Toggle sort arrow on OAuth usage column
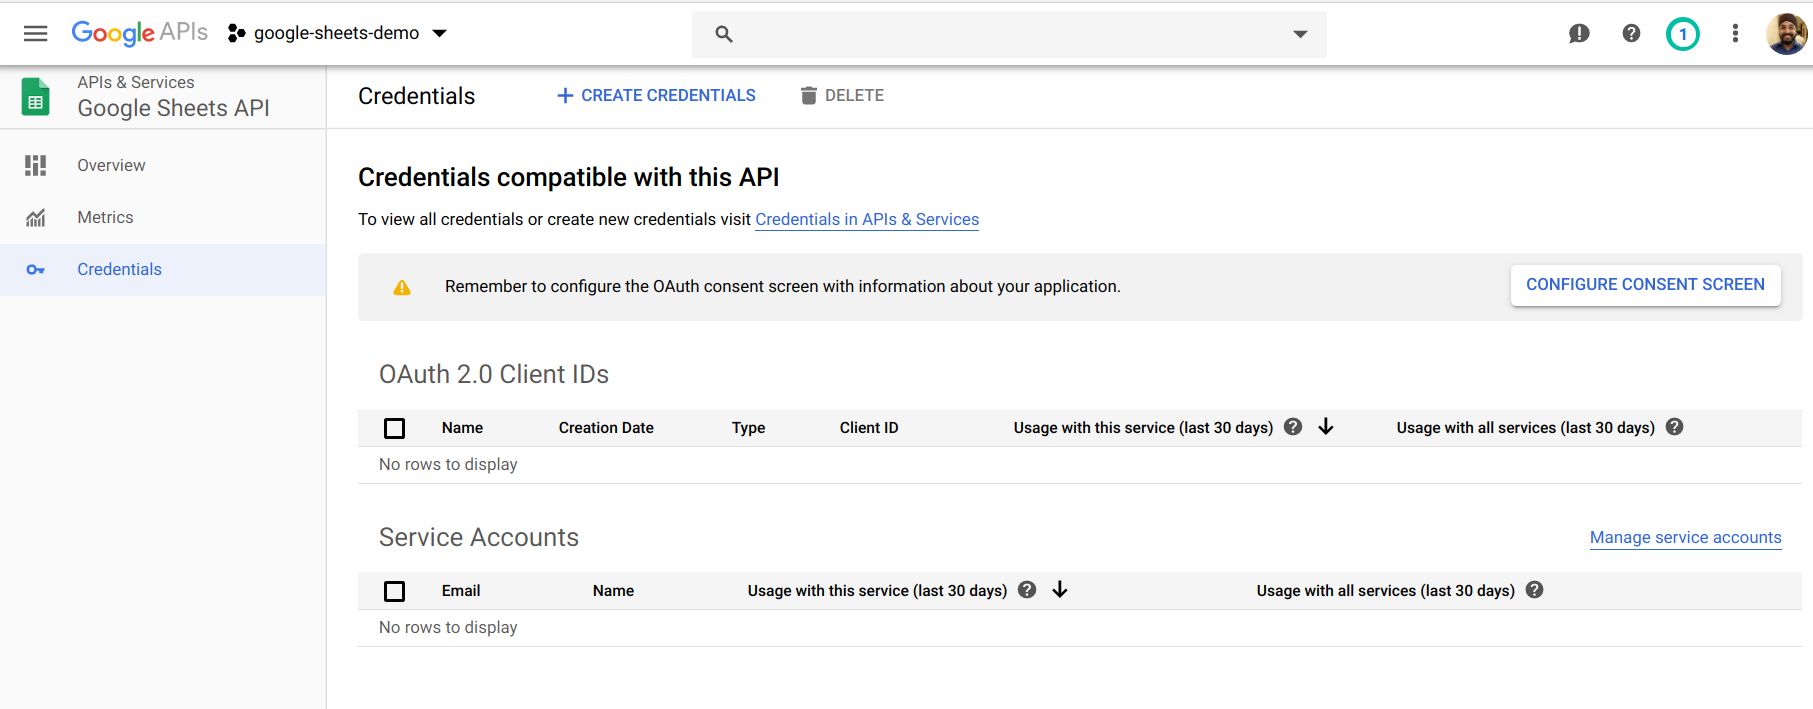Viewport: 1813px width, 709px height. coord(1326,427)
